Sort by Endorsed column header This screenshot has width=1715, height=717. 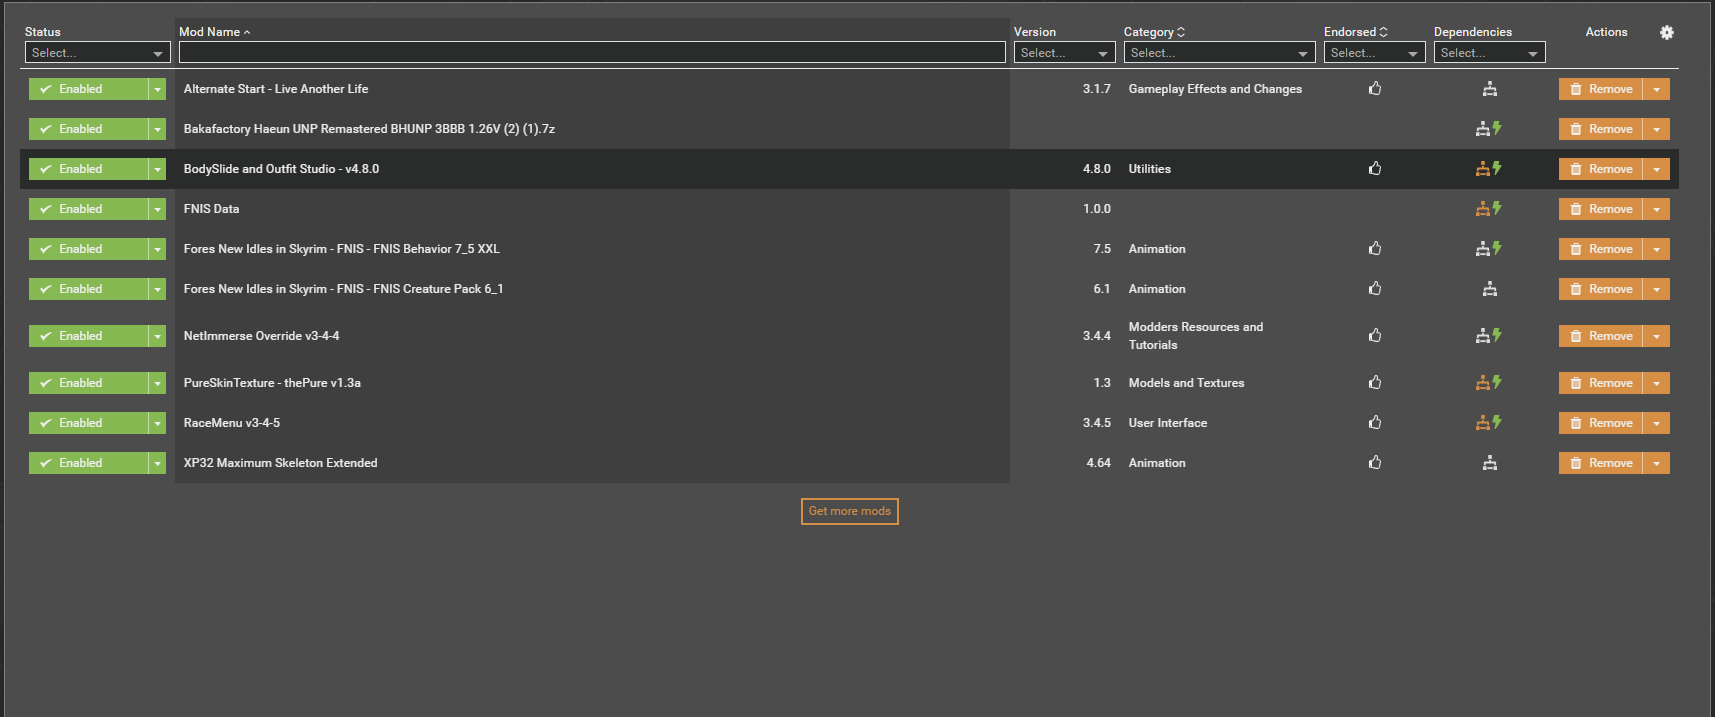pos(1354,32)
